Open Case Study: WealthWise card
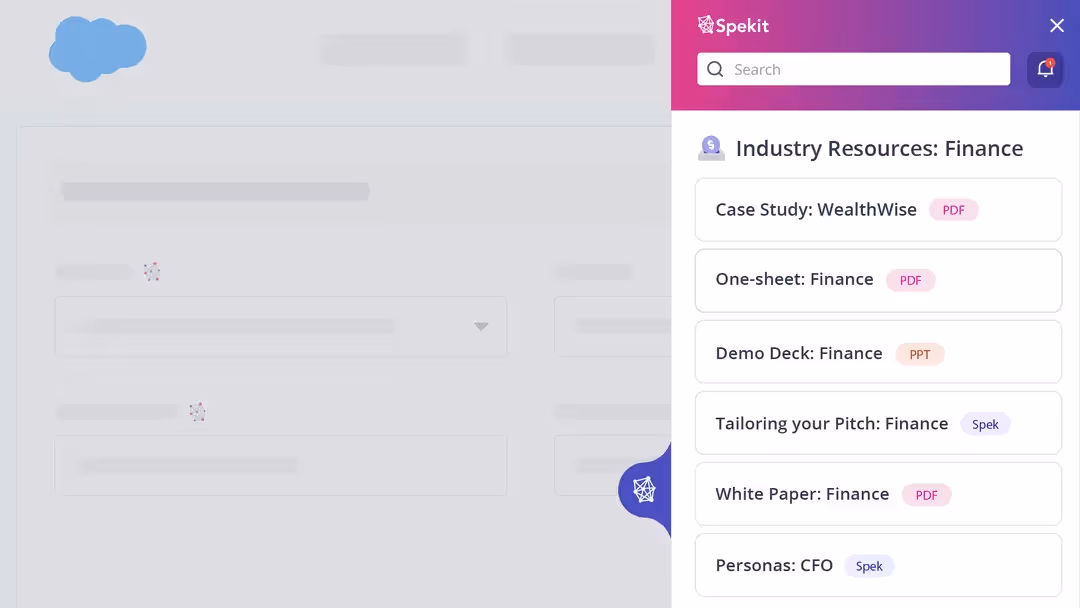1080x608 pixels. pyautogui.click(x=878, y=210)
